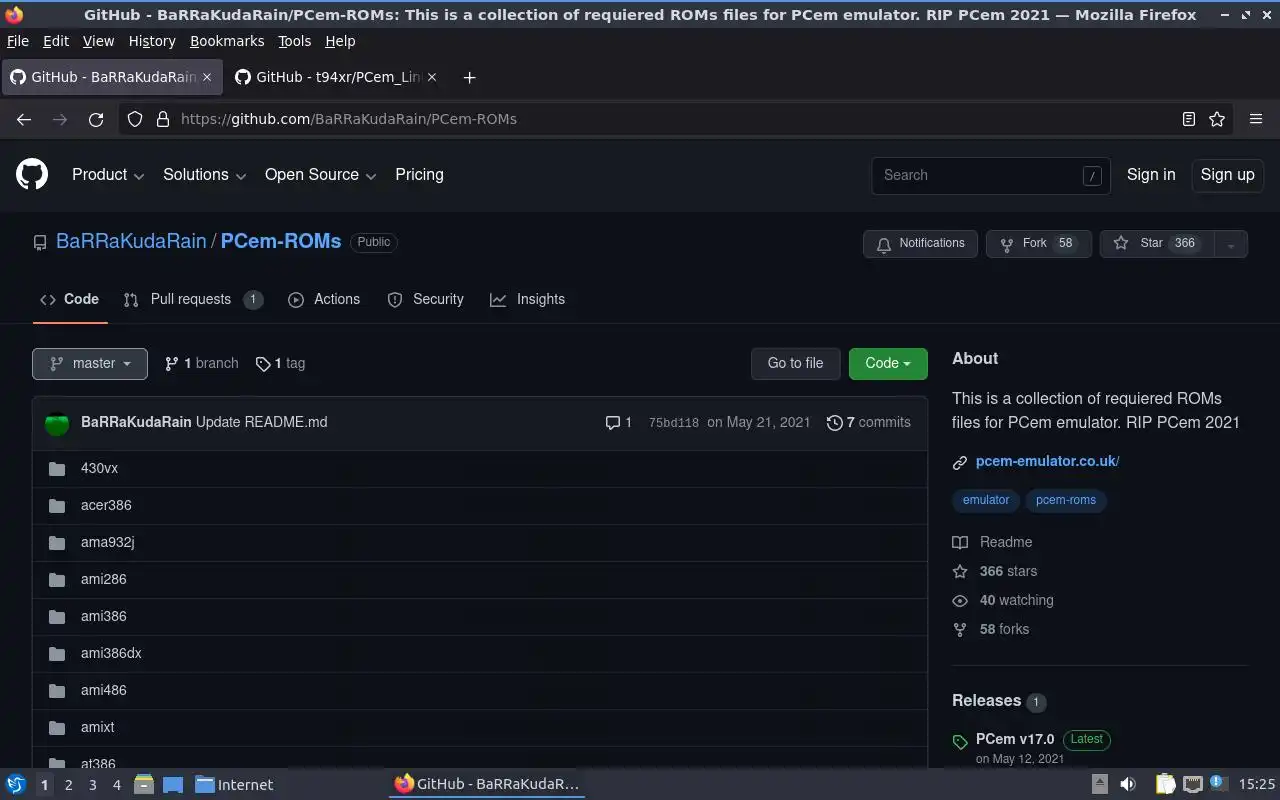Open the Firefox hamburger menu
The height and width of the screenshot is (800, 1280).
(x=1256, y=119)
